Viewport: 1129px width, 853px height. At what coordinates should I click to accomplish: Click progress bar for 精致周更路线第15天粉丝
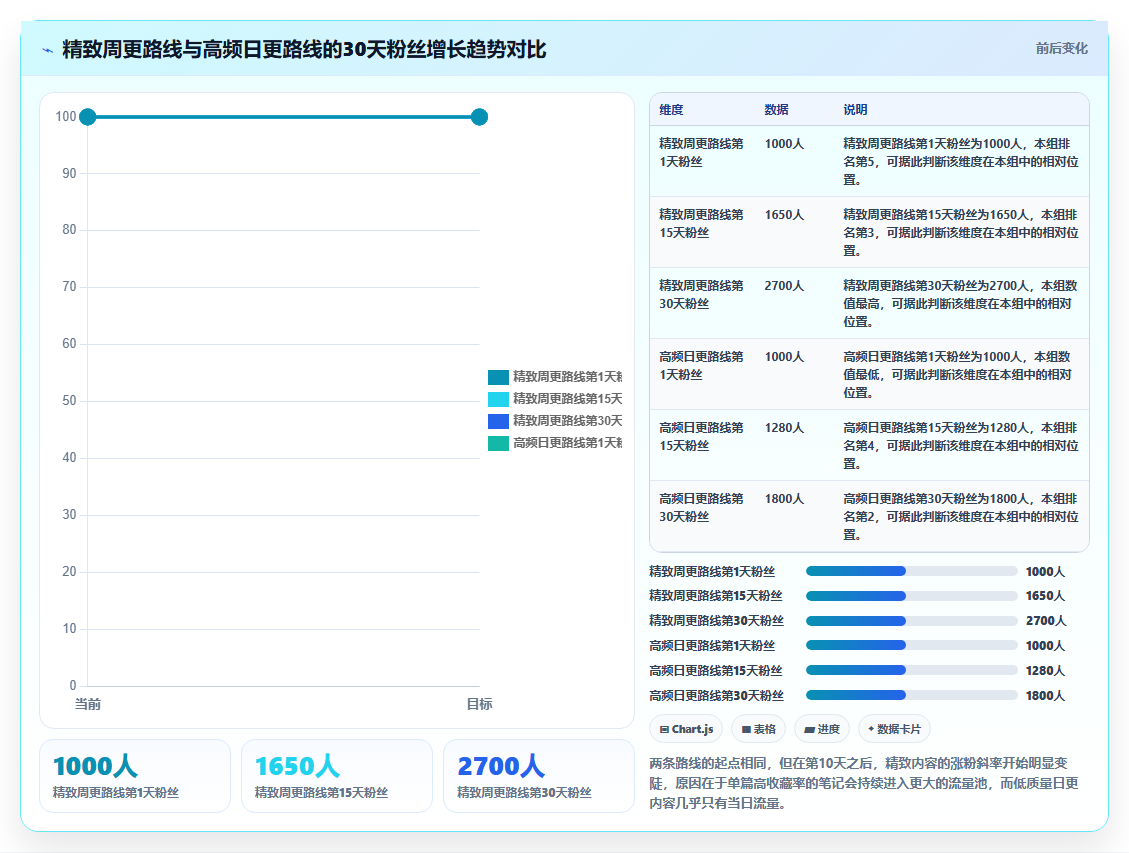[912, 596]
